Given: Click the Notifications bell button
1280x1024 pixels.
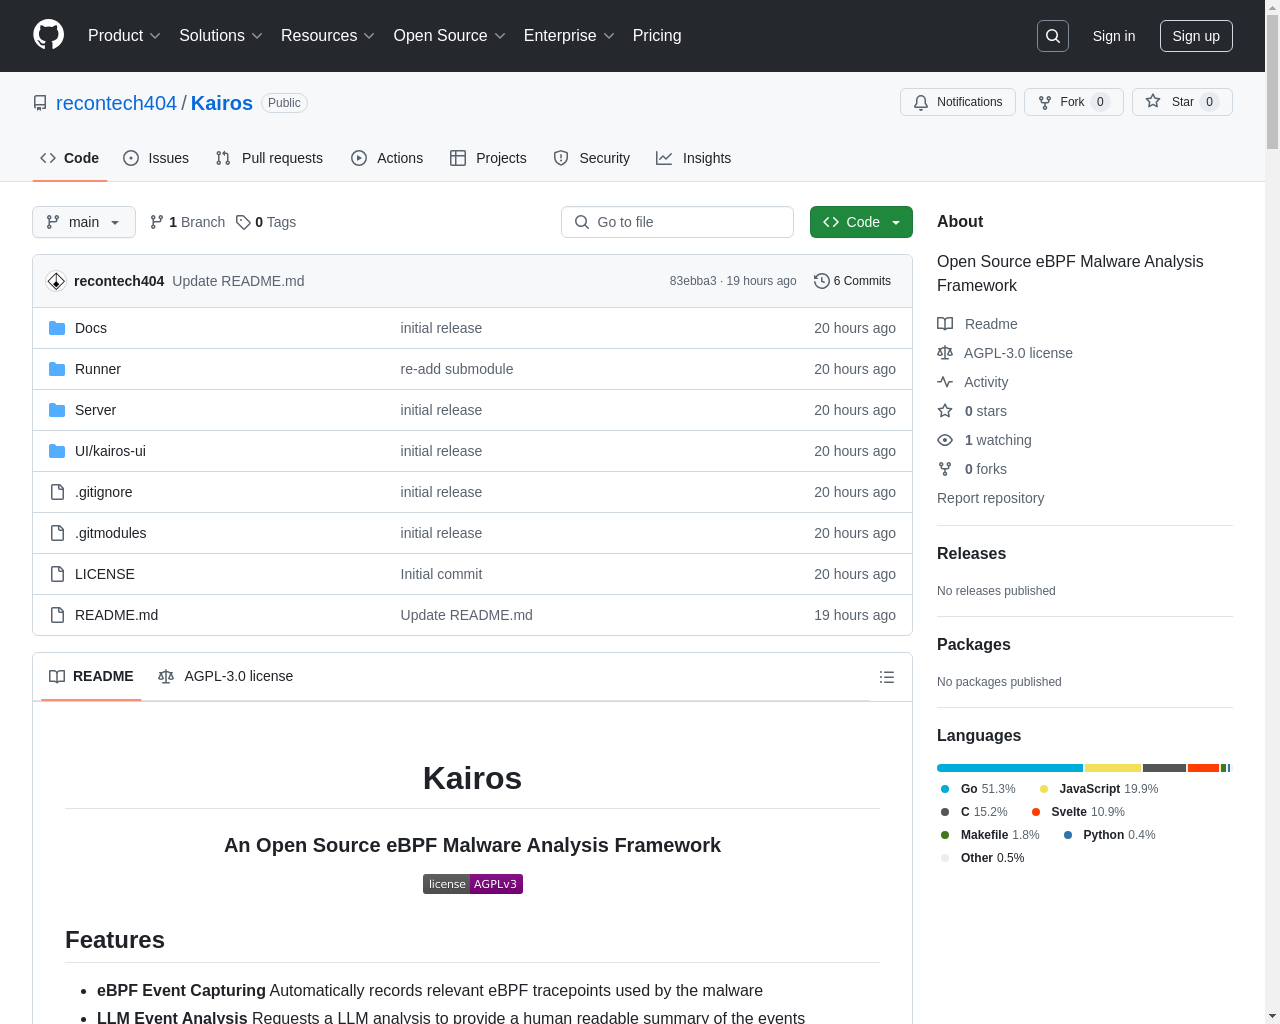Looking at the screenshot, I should click(958, 102).
